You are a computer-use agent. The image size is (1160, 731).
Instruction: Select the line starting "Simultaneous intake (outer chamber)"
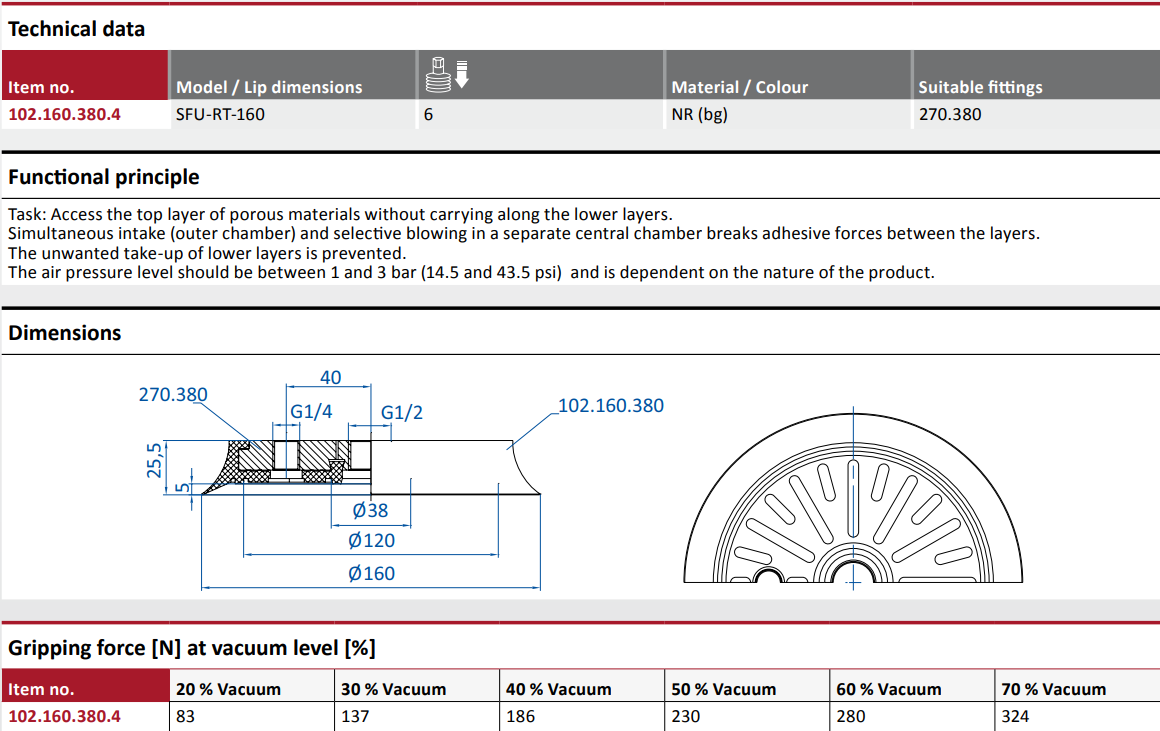(524, 234)
